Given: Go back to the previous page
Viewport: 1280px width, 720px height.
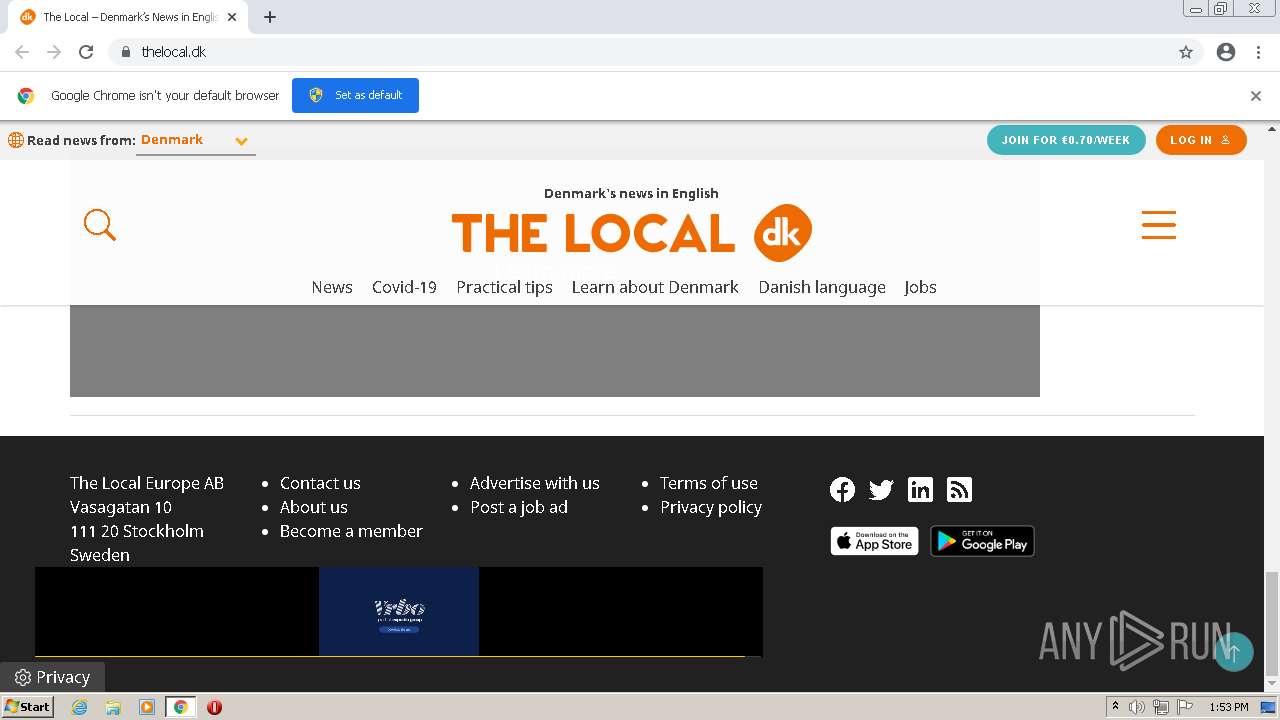Looking at the screenshot, I should [22, 52].
